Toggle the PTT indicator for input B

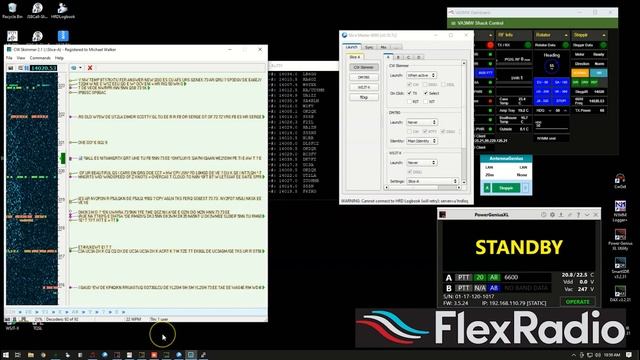point(463,288)
